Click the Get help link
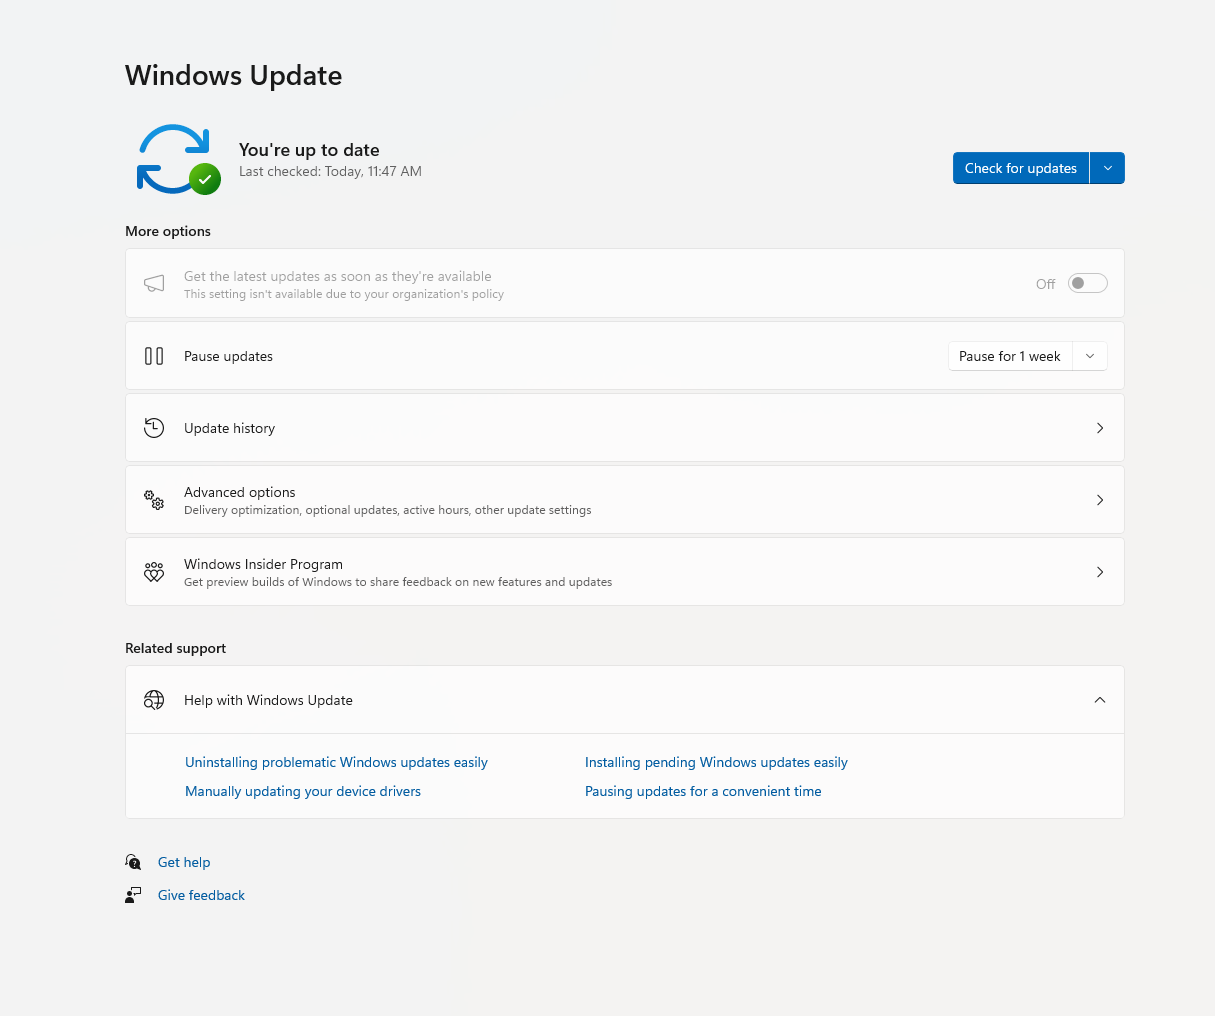1215x1016 pixels. [184, 862]
